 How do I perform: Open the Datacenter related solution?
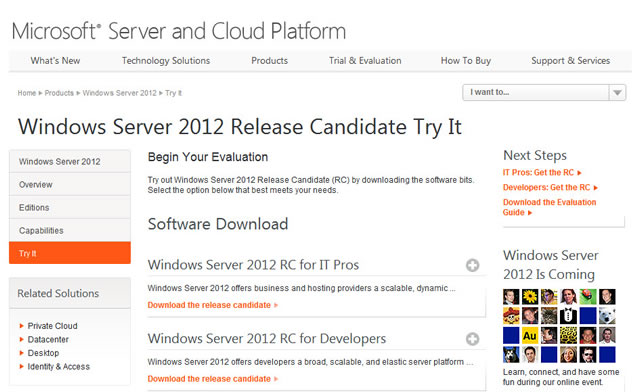coord(48,339)
